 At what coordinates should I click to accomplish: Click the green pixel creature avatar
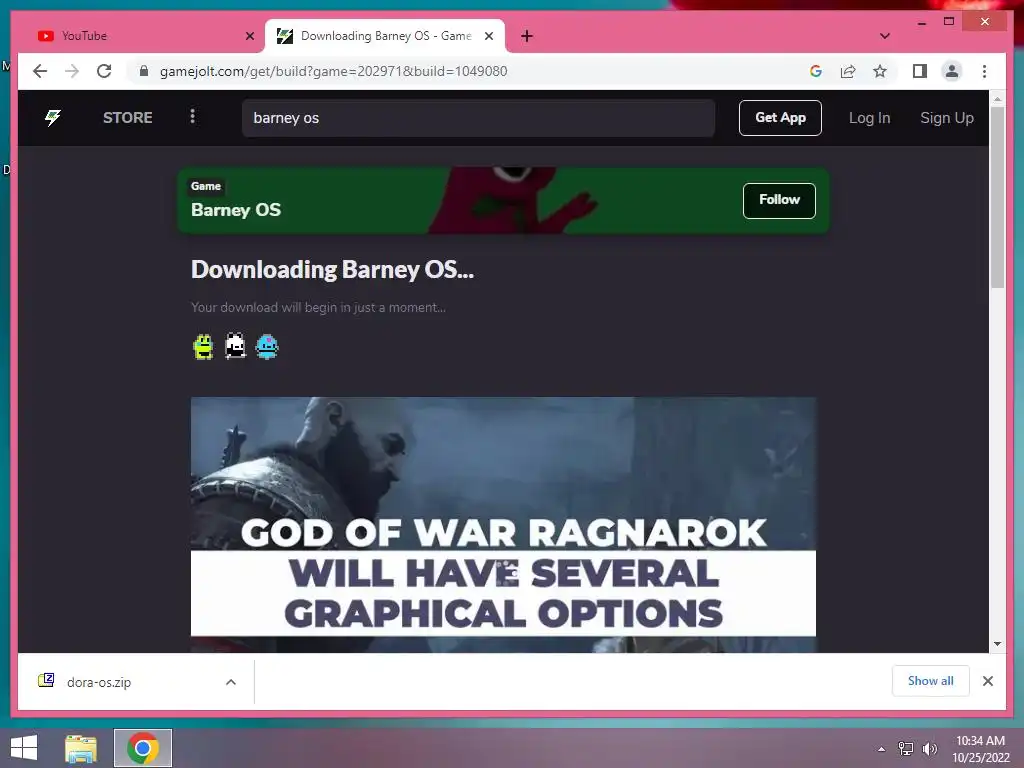[x=203, y=346]
